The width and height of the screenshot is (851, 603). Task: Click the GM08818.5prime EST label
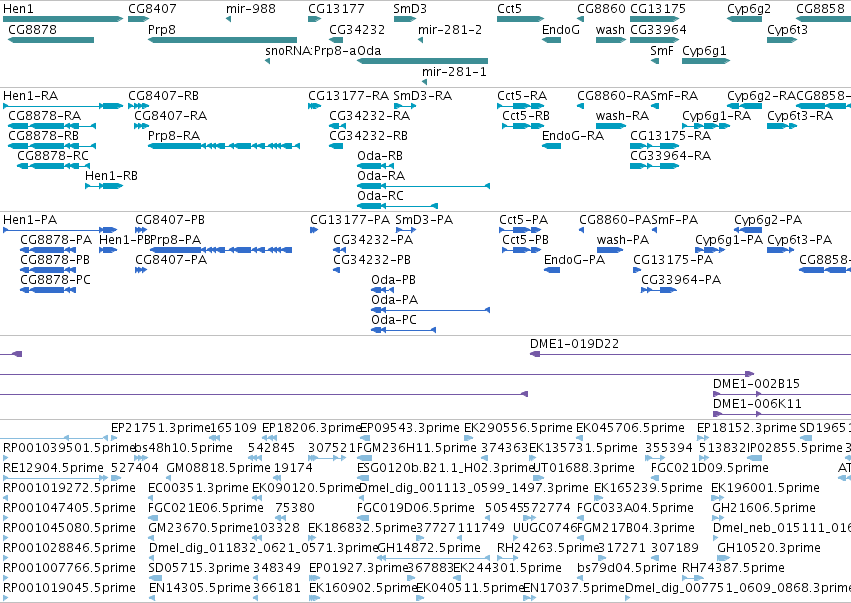pyautogui.click(x=218, y=468)
